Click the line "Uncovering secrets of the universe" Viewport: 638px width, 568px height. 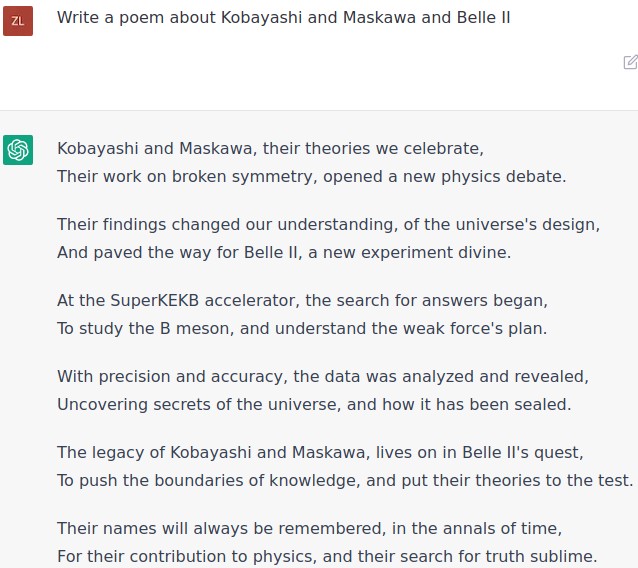tap(313, 405)
